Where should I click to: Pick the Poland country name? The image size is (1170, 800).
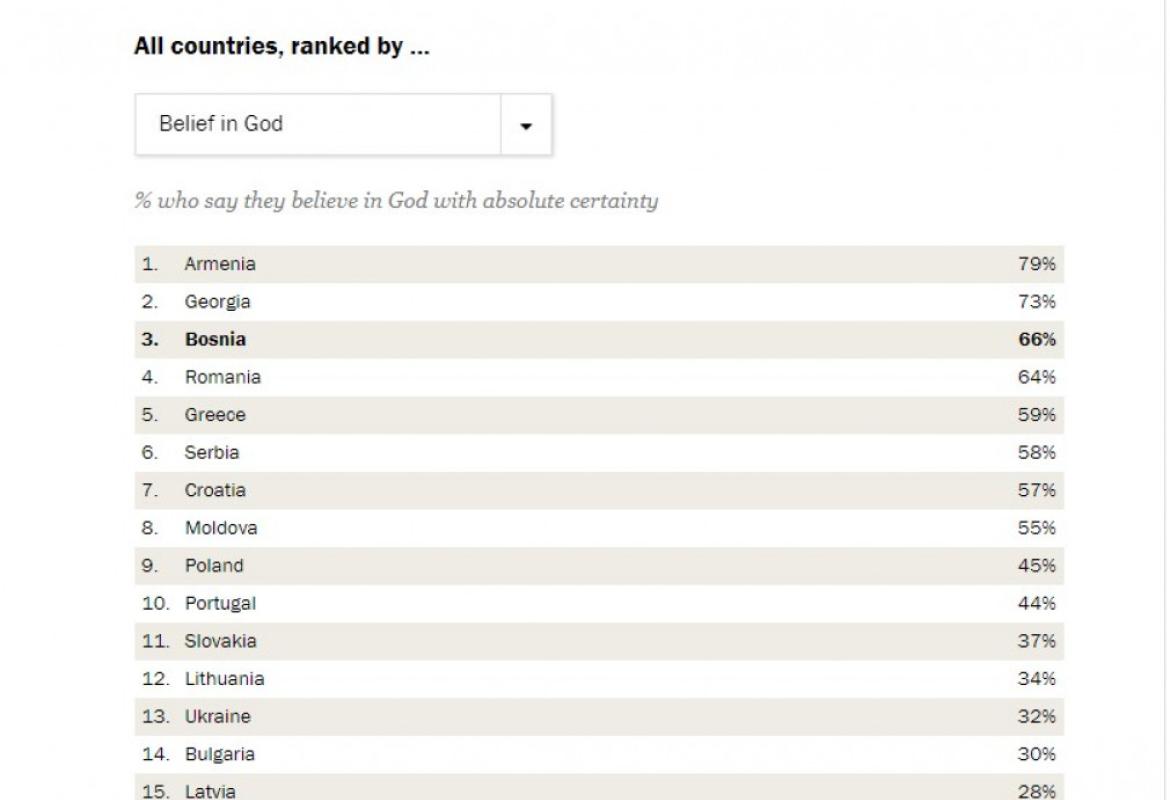(x=214, y=566)
